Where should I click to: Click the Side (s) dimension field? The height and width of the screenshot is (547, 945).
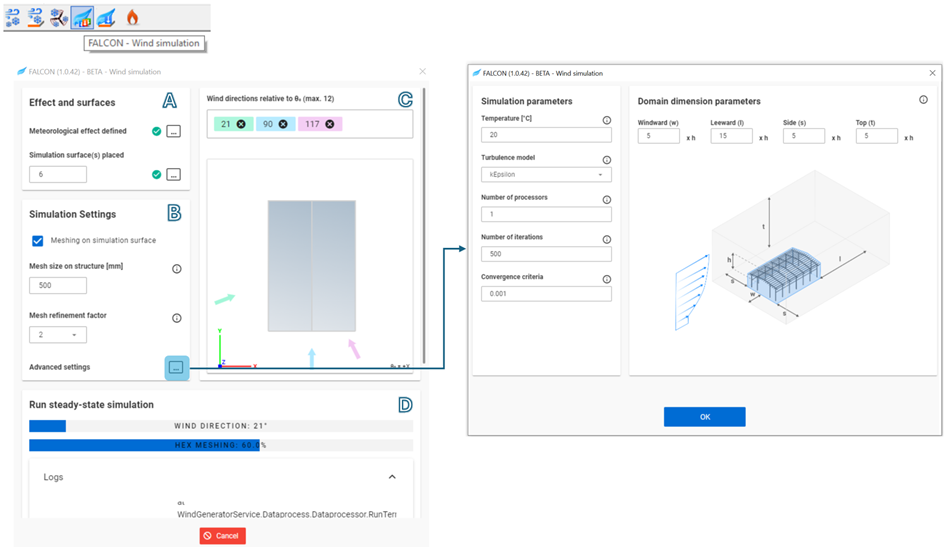point(804,136)
